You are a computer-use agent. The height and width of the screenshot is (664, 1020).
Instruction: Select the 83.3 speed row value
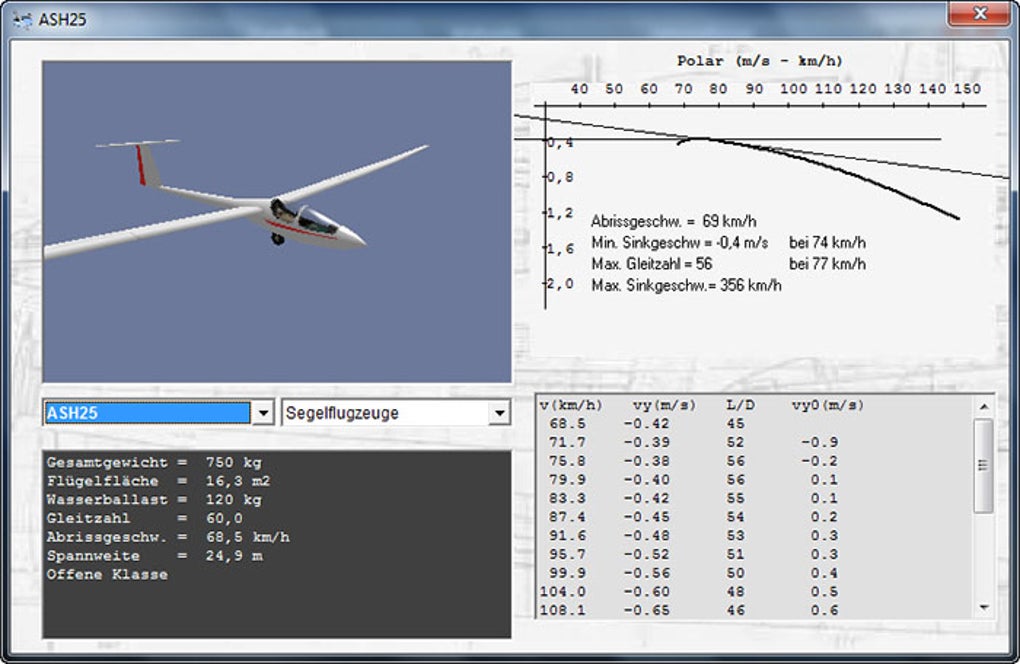pyautogui.click(x=567, y=498)
